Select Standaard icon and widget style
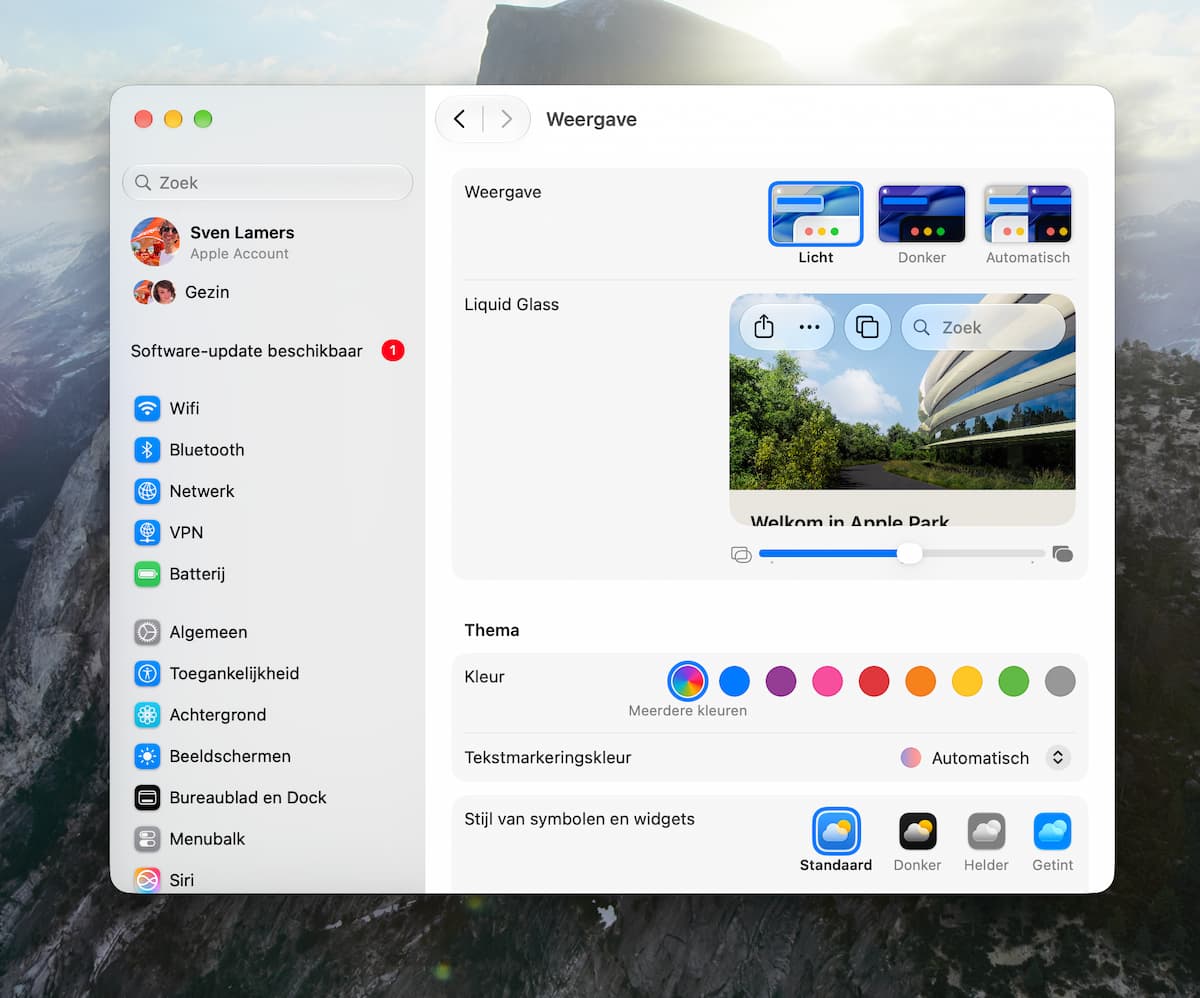The image size is (1200, 998). [x=836, y=840]
